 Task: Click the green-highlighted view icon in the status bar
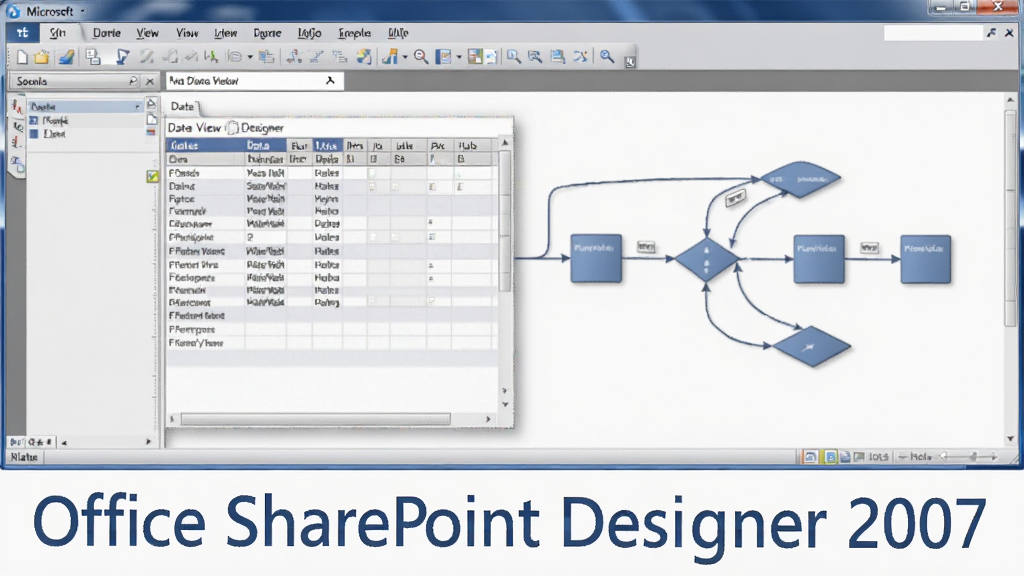[831, 457]
